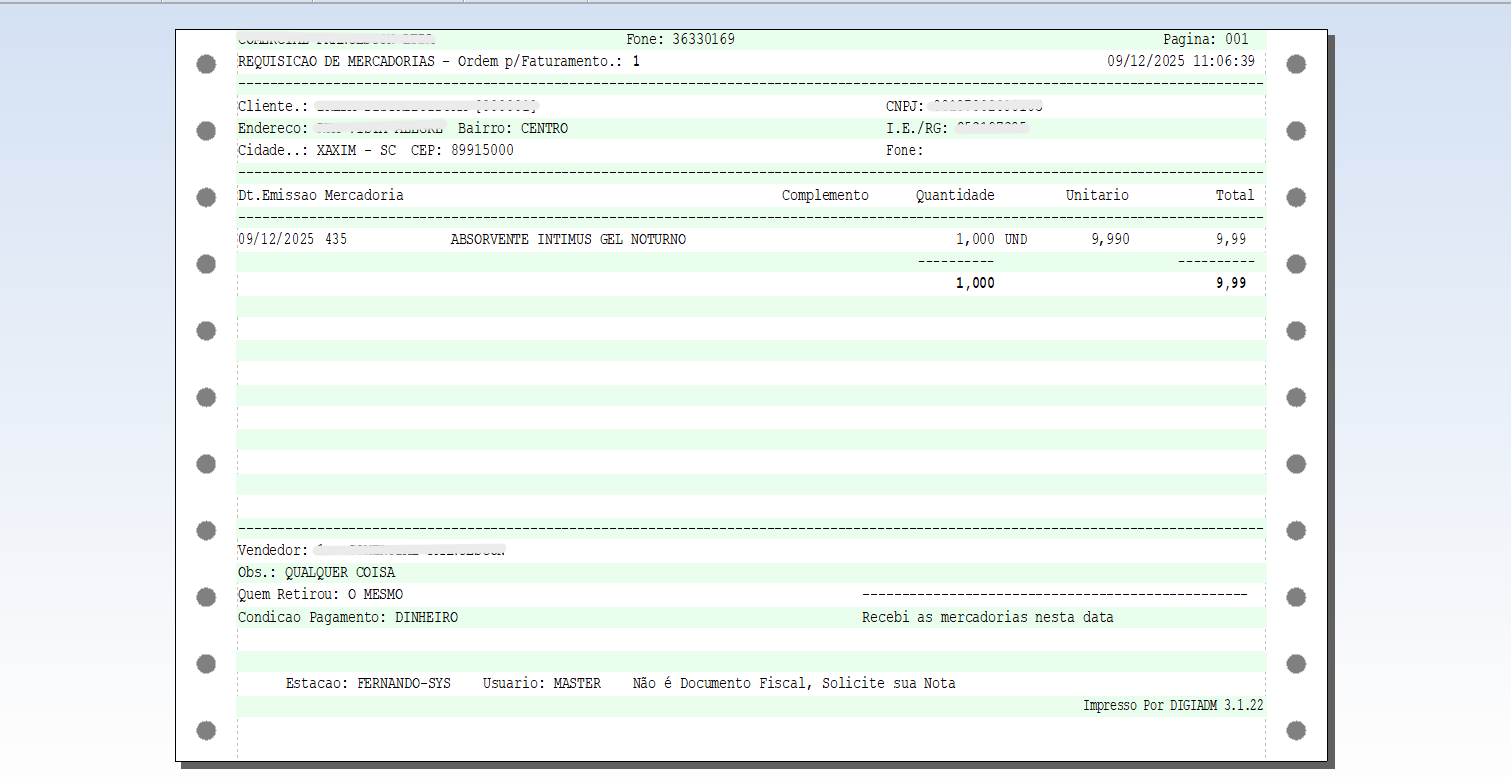Screen dimensions: 1511x777
Task: Click the payment condition DINHEIRO
Action: (426, 617)
